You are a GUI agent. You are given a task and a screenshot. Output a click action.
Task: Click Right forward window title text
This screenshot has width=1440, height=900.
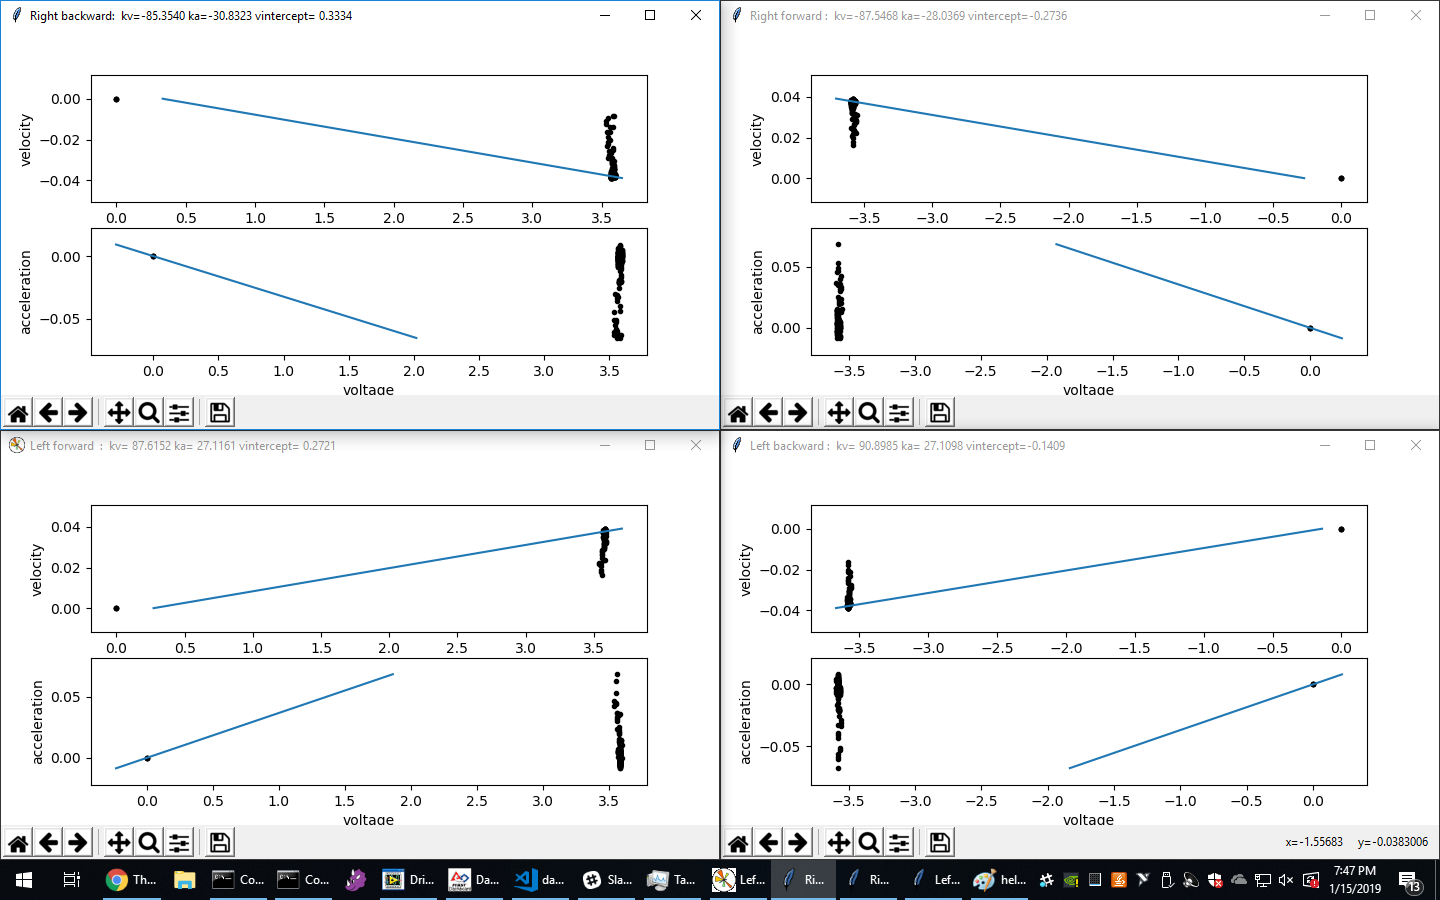908,16
